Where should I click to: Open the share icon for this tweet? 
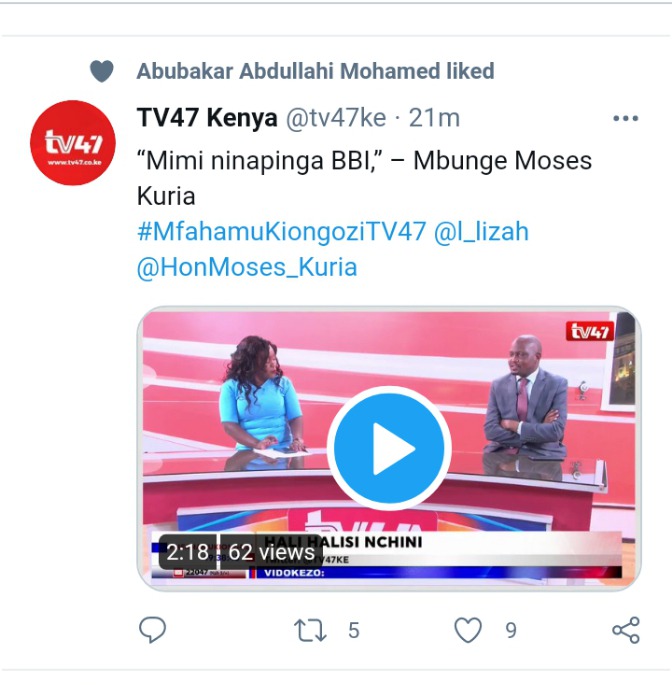pyautogui.click(x=626, y=630)
